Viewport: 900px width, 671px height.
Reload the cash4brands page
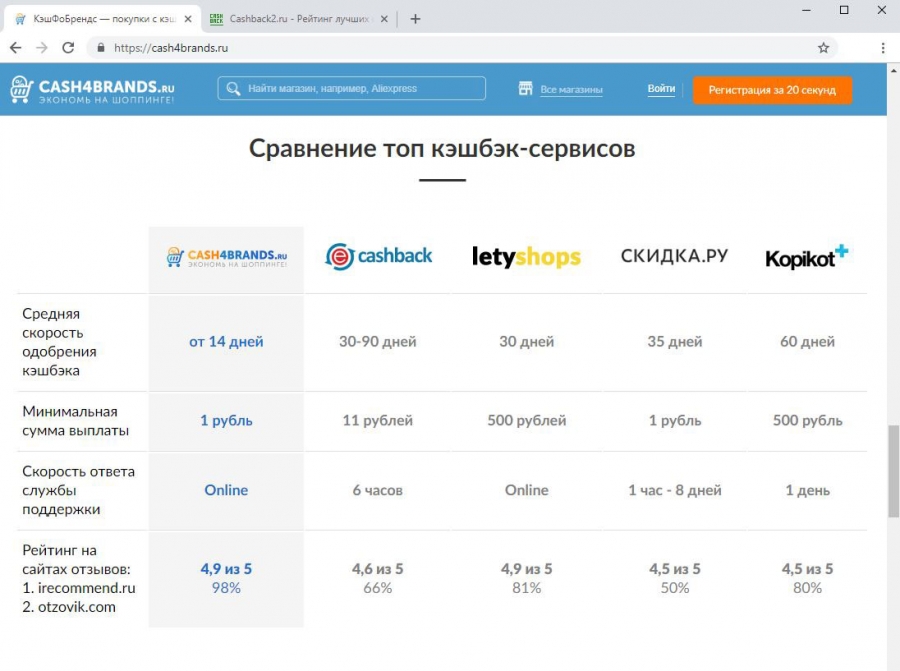click(x=68, y=48)
